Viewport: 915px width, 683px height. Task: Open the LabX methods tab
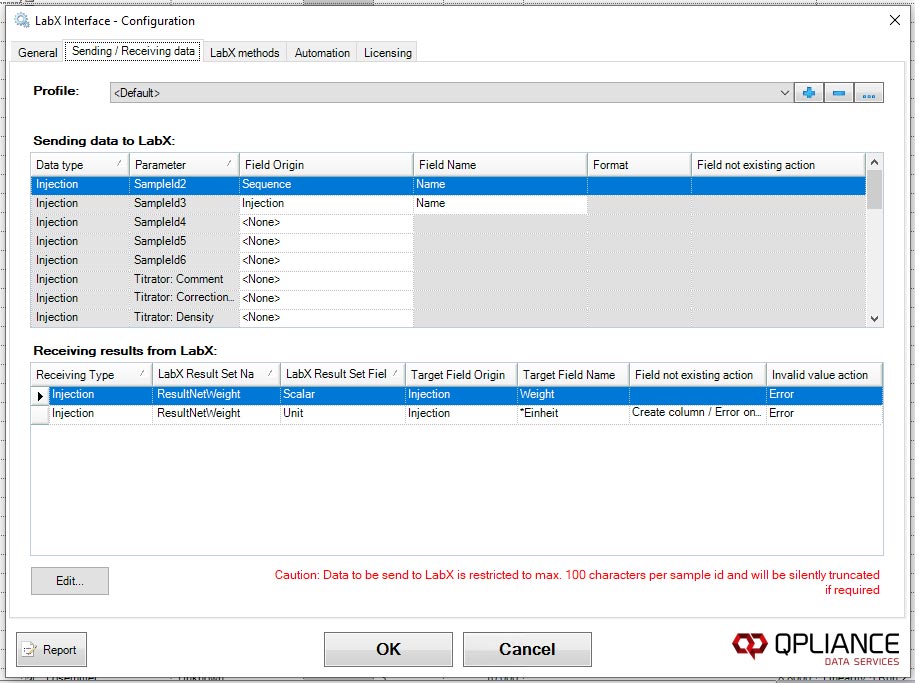(245, 53)
